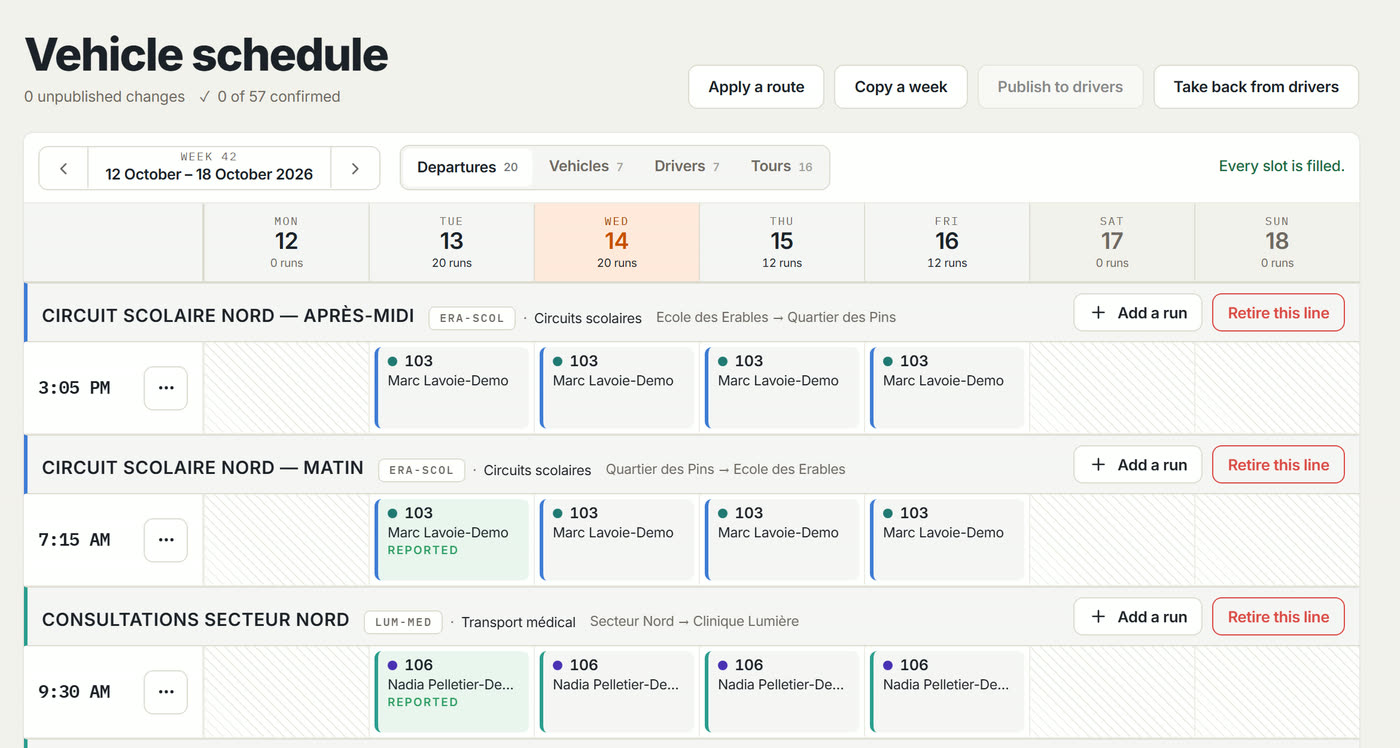Go to previous week using left chevron

click(64, 168)
